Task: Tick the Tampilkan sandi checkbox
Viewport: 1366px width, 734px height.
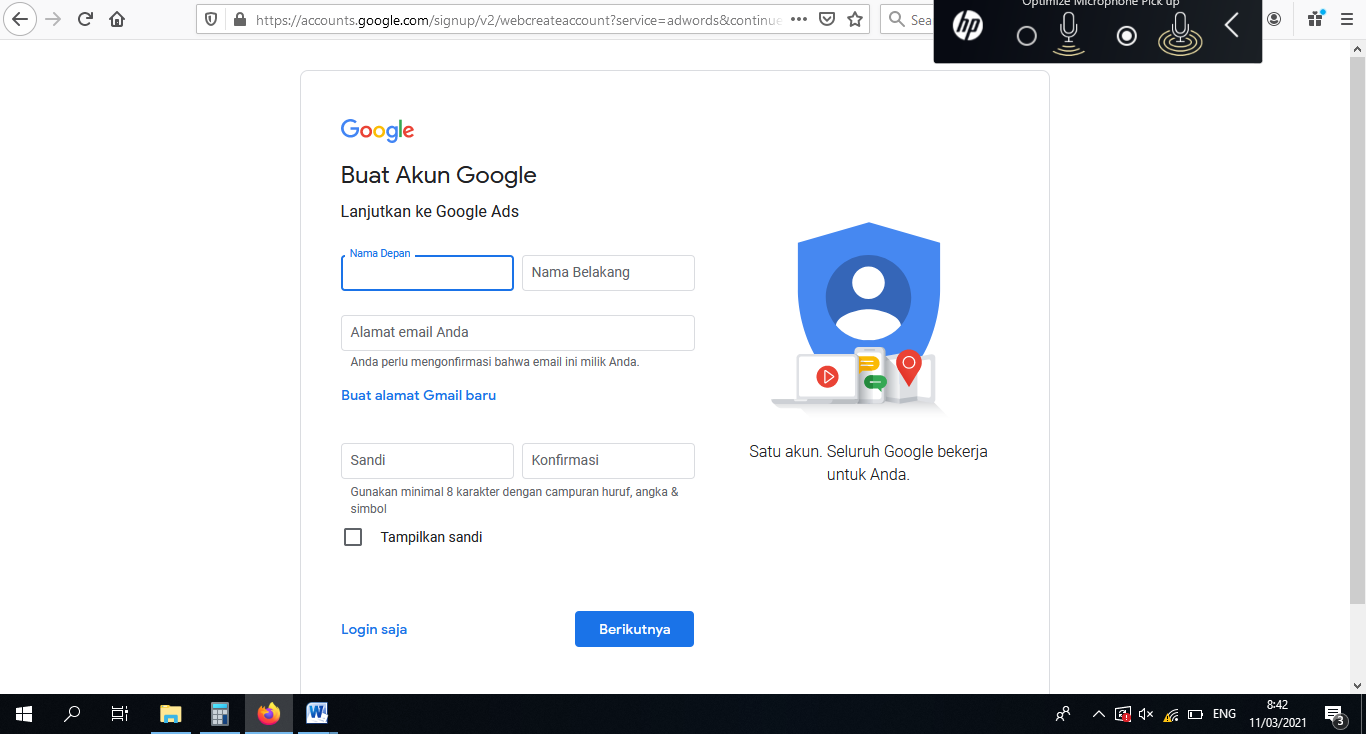Action: 353,537
